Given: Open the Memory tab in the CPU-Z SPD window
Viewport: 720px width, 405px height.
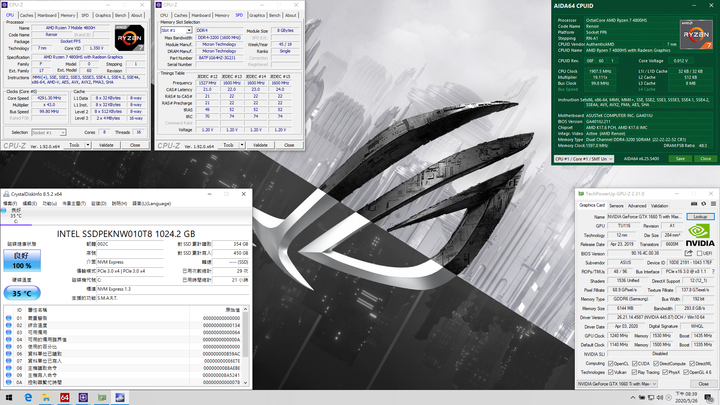Looking at the screenshot, I should [x=222, y=15].
